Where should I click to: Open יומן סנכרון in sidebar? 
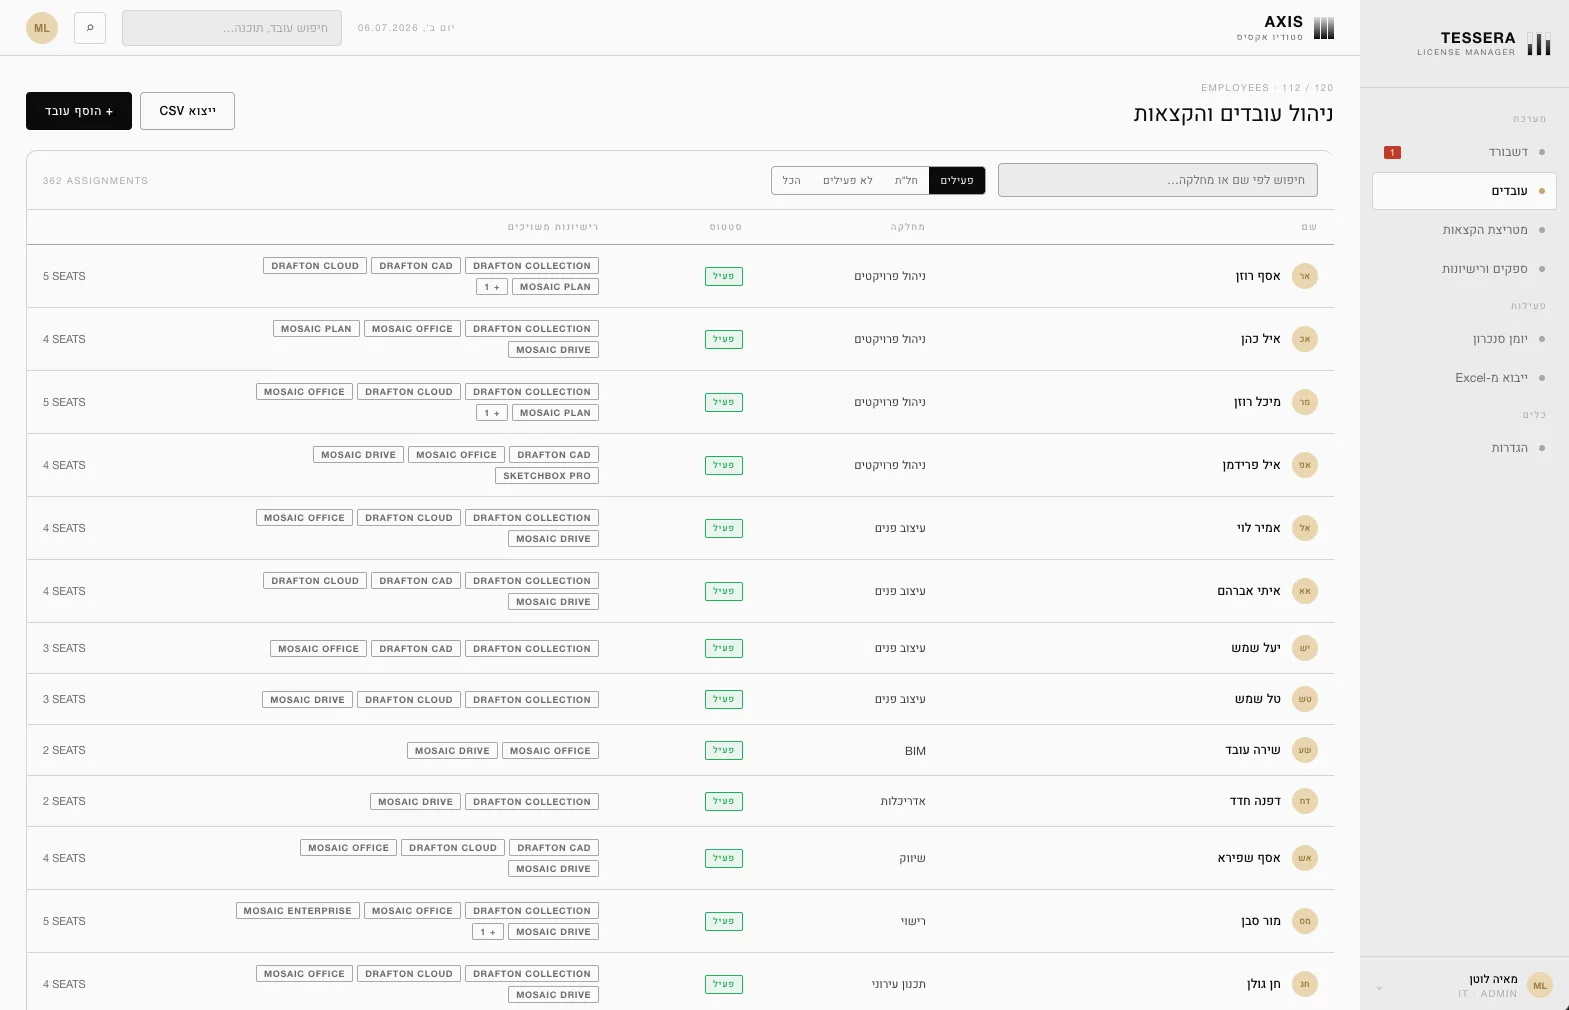coord(1464,339)
